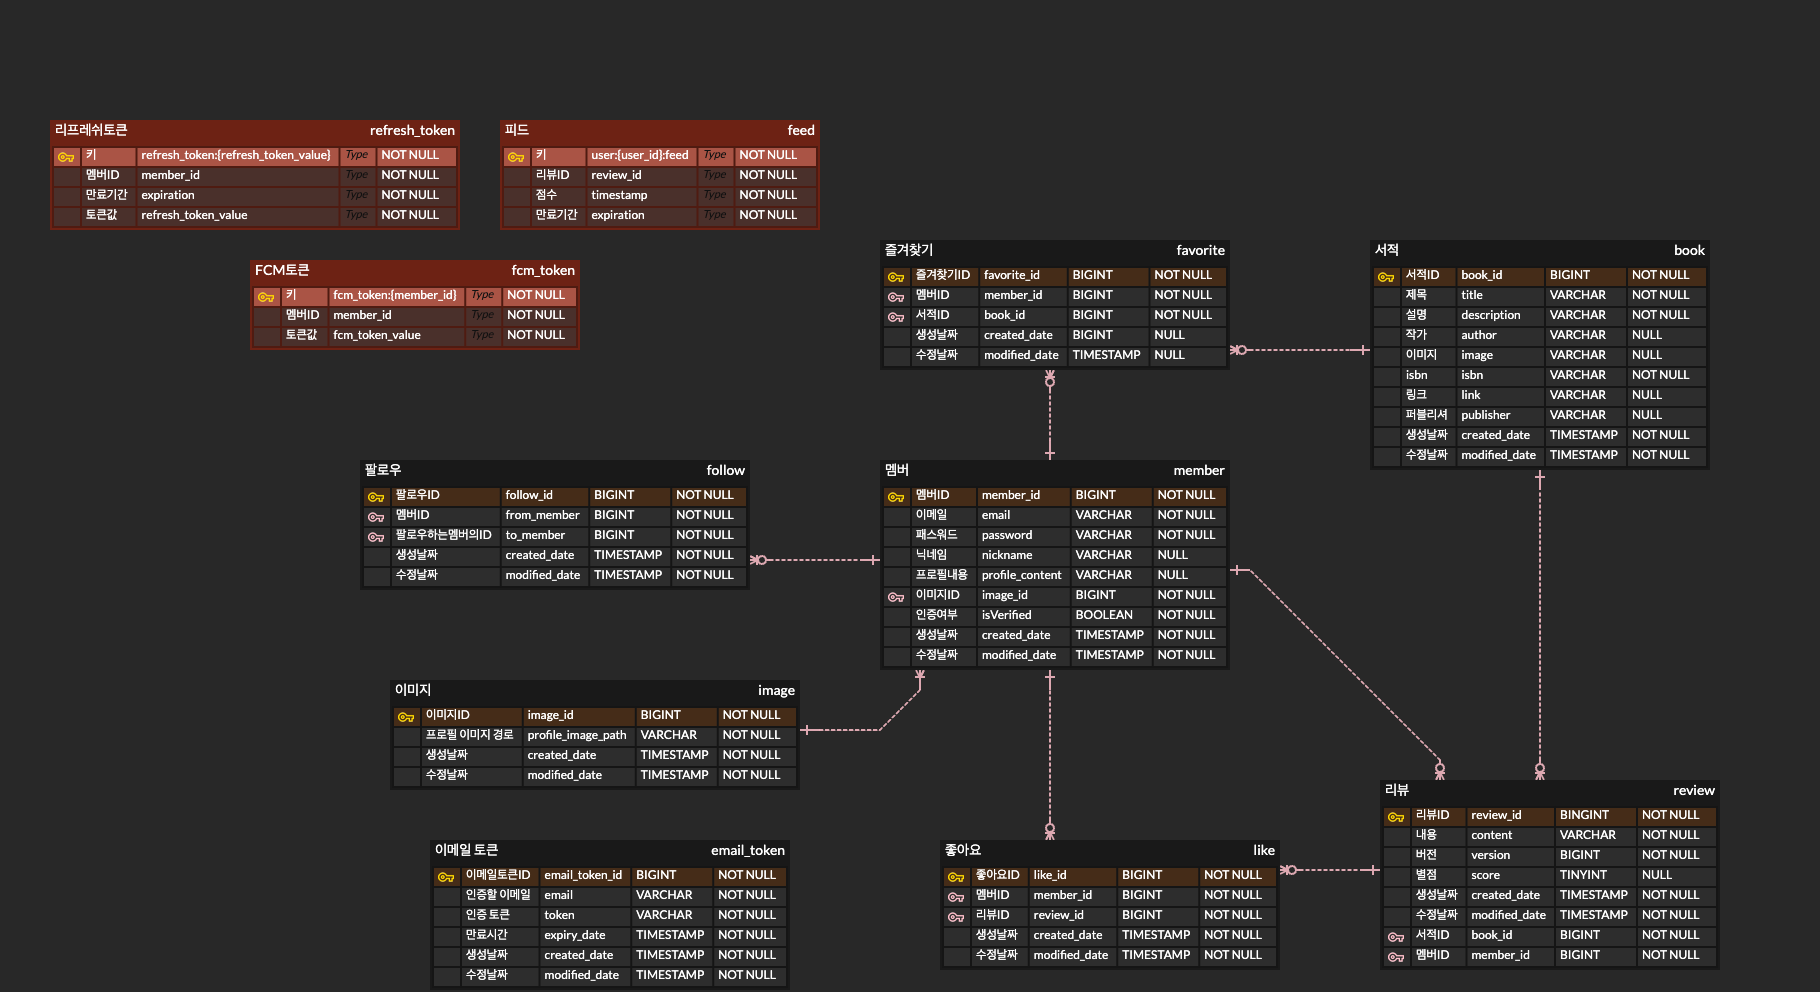
Task: Click the primary key icon in feed table
Action: tap(516, 156)
